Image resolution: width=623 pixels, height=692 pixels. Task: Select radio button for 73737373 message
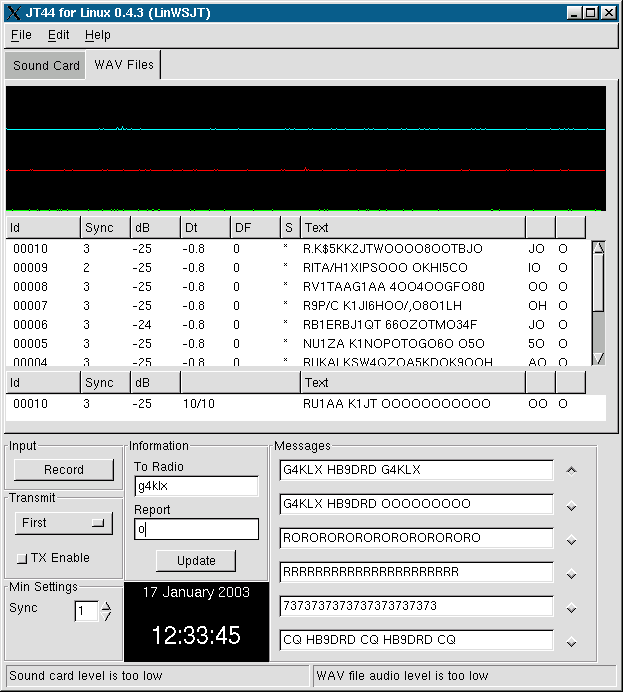pyautogui.click(x=571, y=608)
